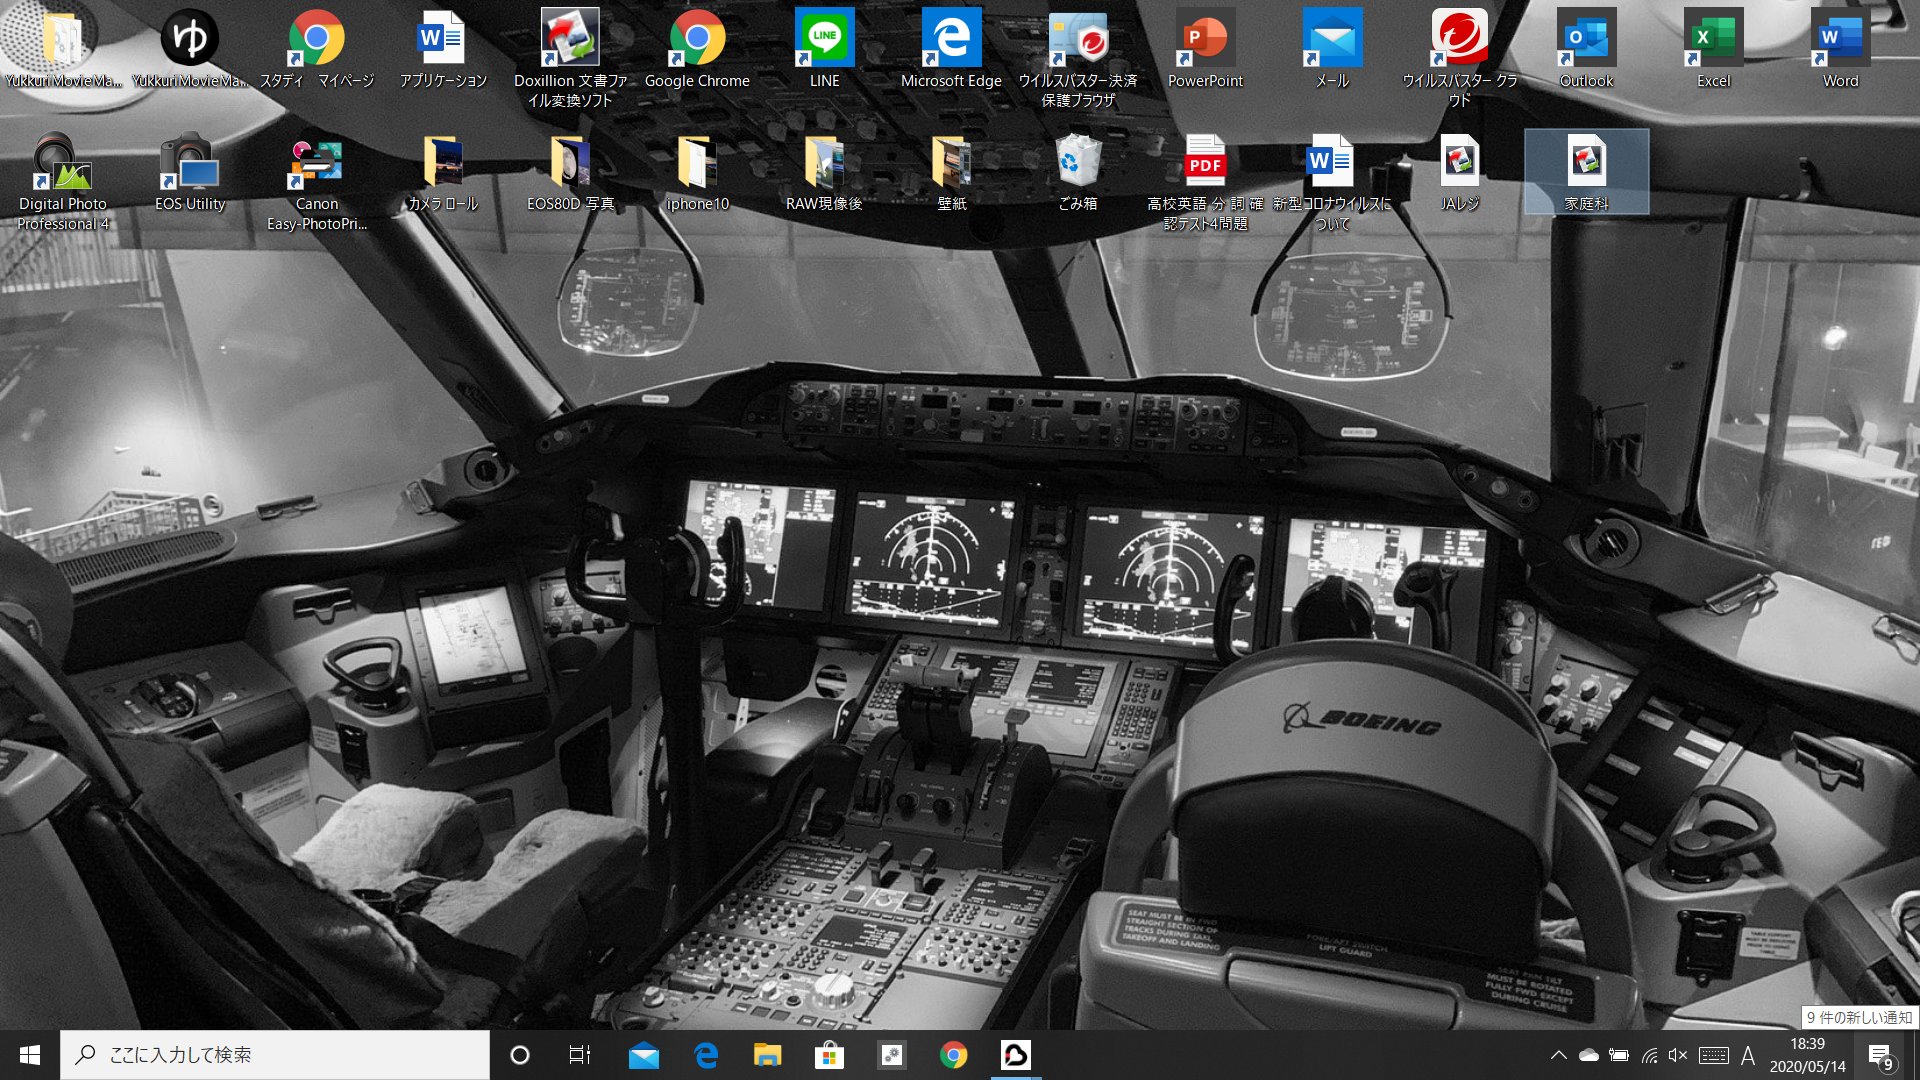This screenshot has width=1920, height=1080.
Task: Launch the PowerPoint desktop shortcut
Action: click(x=1205, y=48)
